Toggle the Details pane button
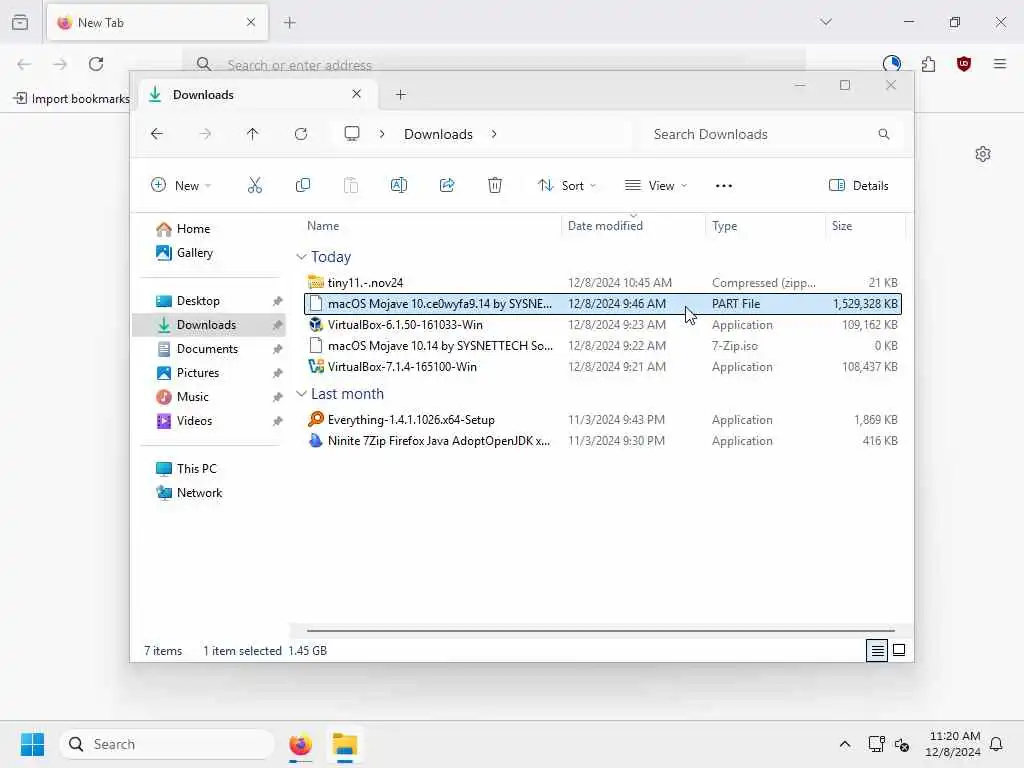1024x768 pixels. (x=859, y=185)
